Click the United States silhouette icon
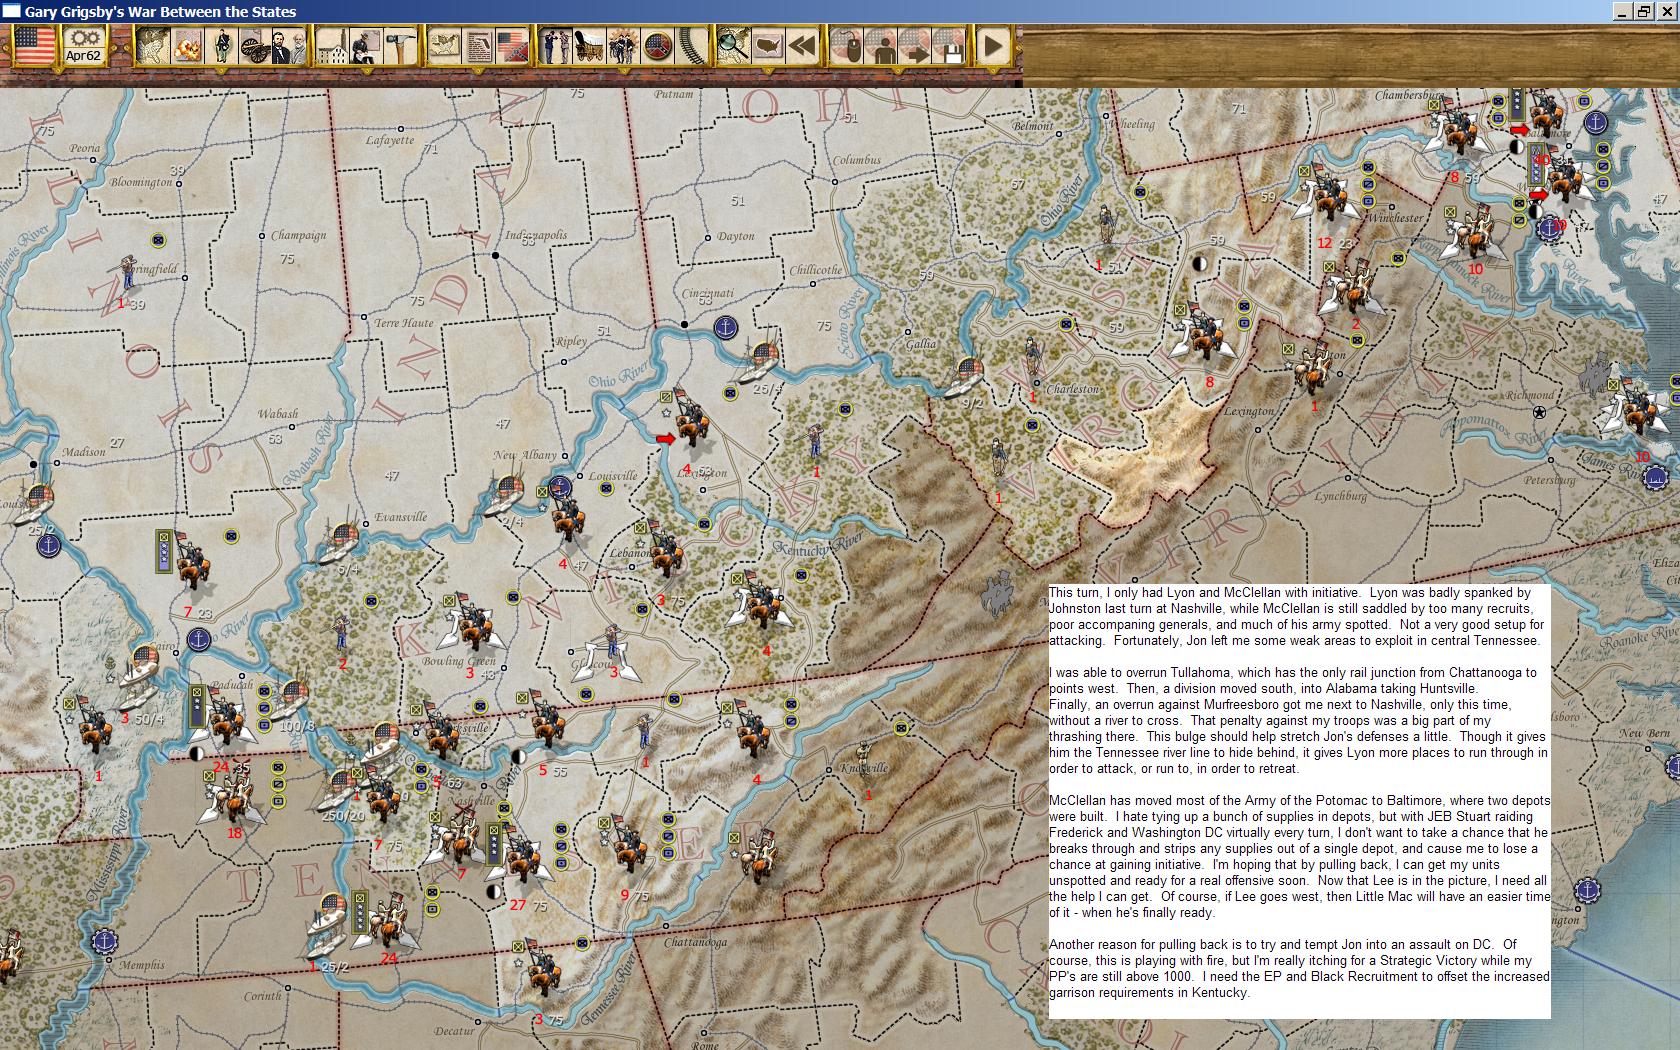The width and height of the screenshot is (1680, 1050). (x=767, y=46)
